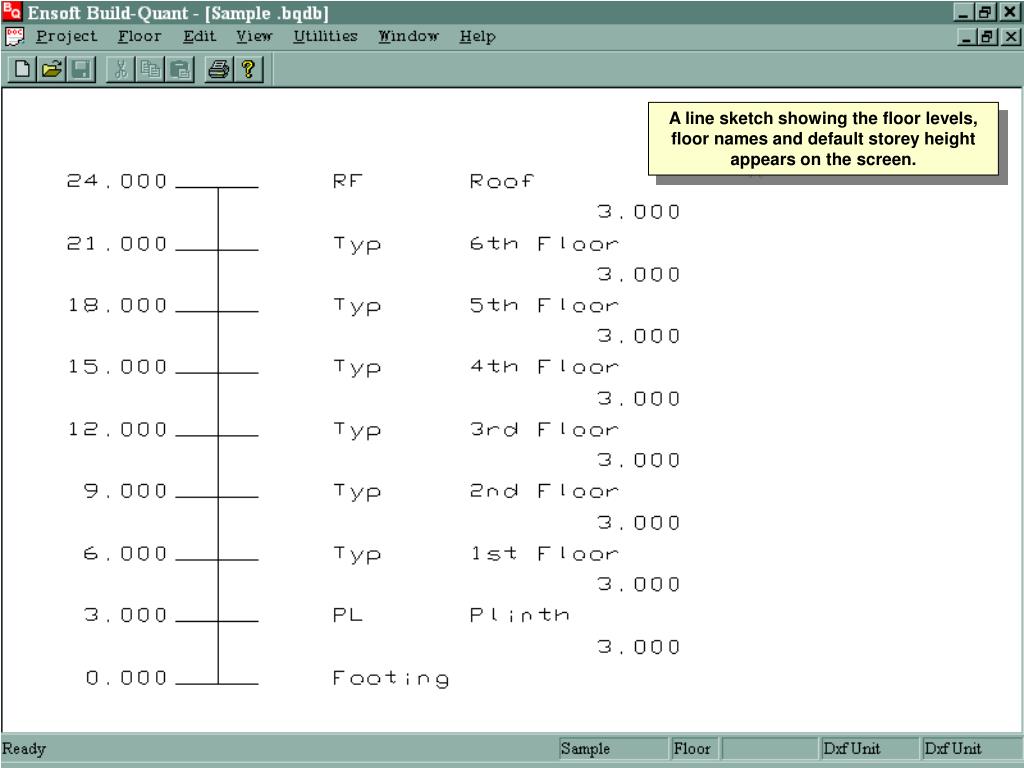Select the Roof floor name
Screen dimensions: 1024x768
pyautogui.click(x=502, y=181)
